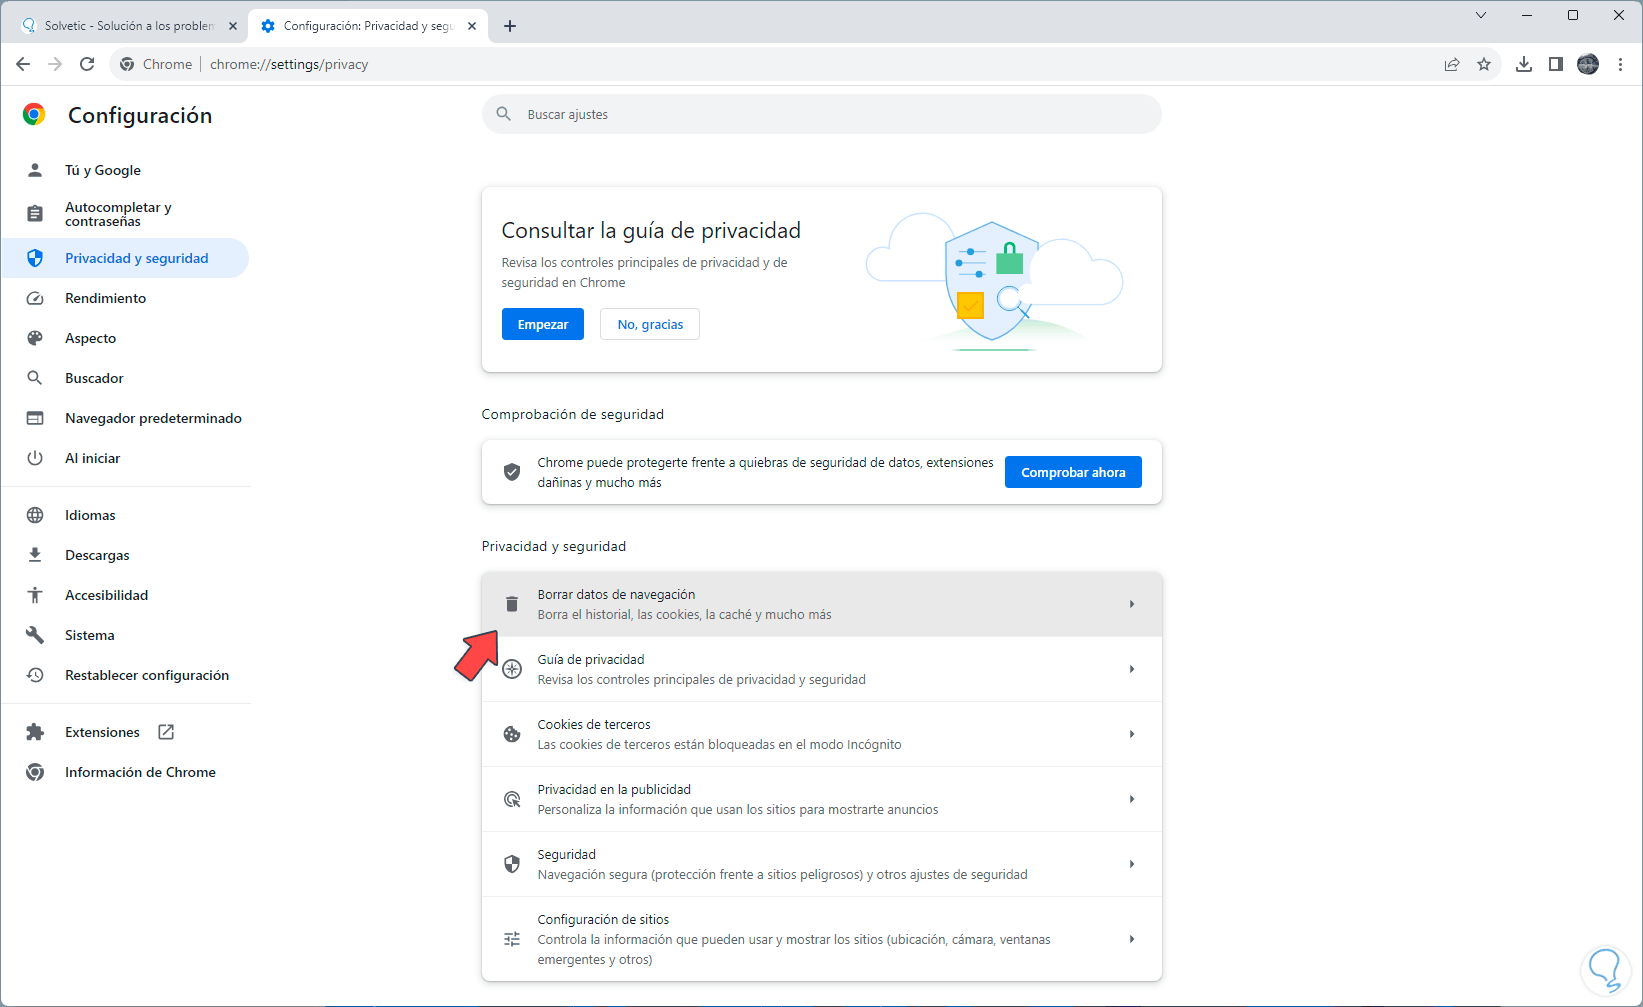Open Configuración de sitios row
The height and width of the screenshot is (1007, 1643).
(822, 939)
